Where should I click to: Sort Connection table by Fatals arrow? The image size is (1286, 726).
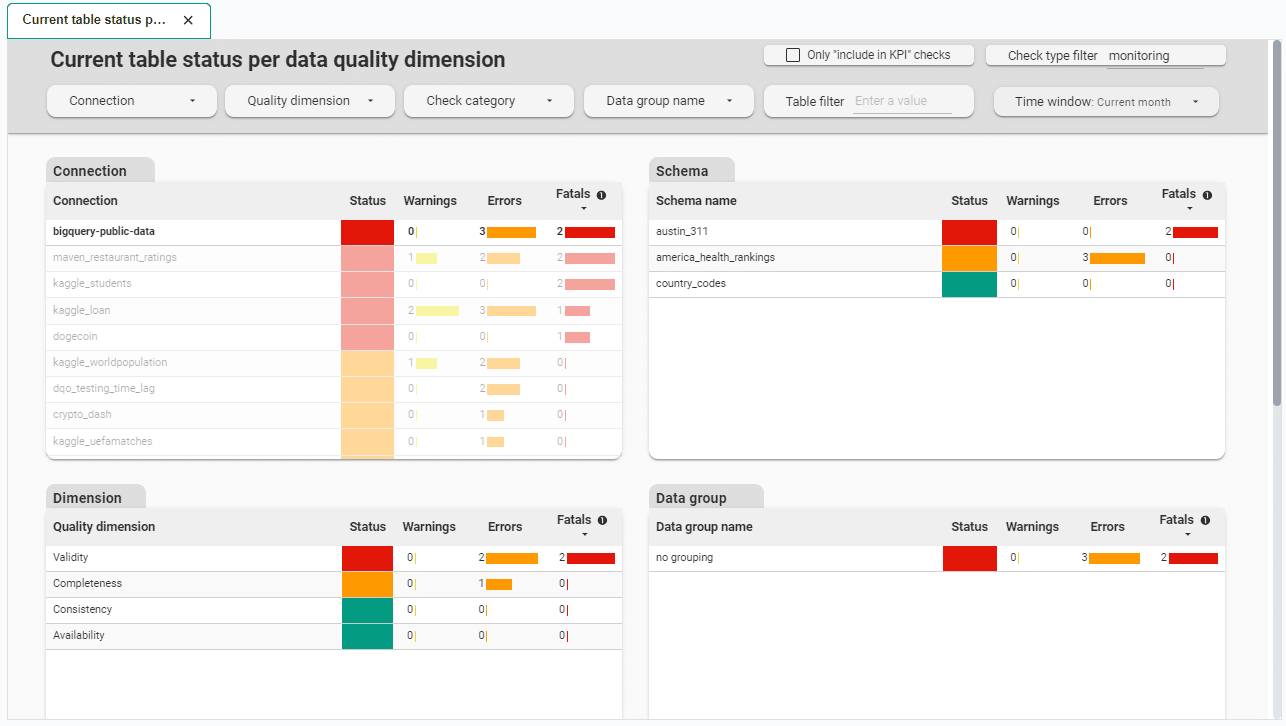tap(583, 209)
